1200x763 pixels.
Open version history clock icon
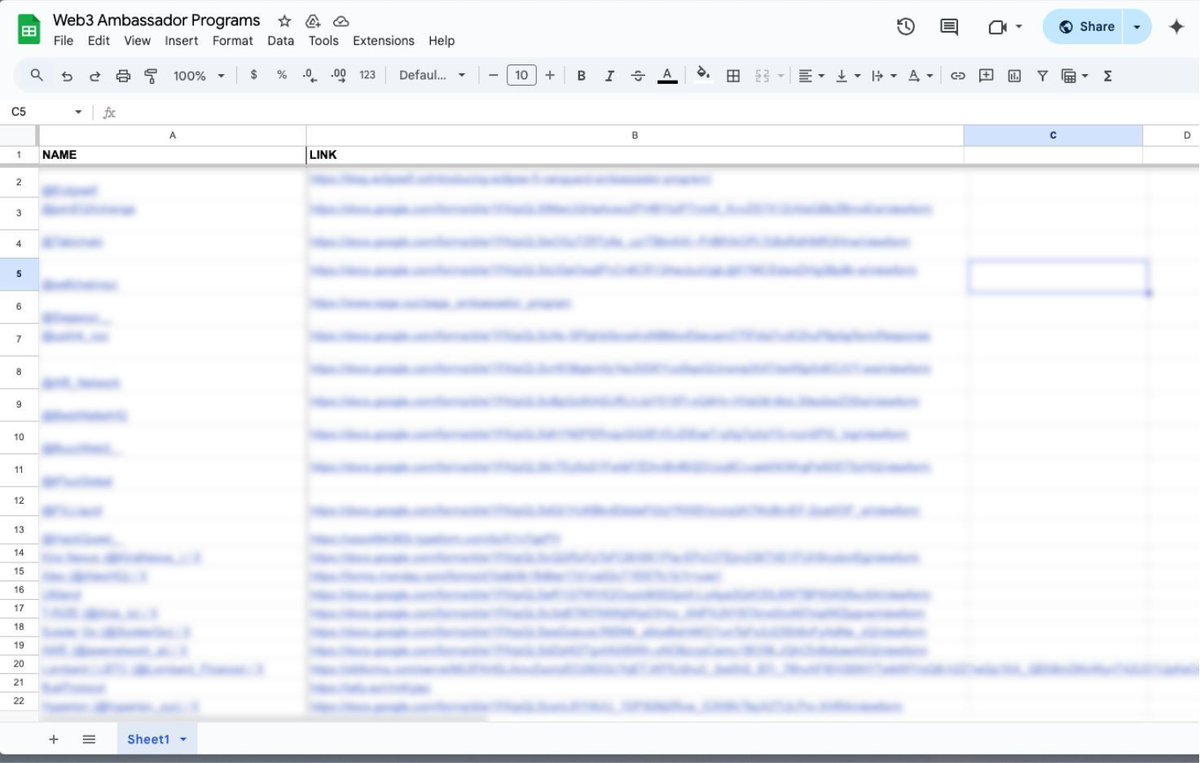click(x=906, y=27)
